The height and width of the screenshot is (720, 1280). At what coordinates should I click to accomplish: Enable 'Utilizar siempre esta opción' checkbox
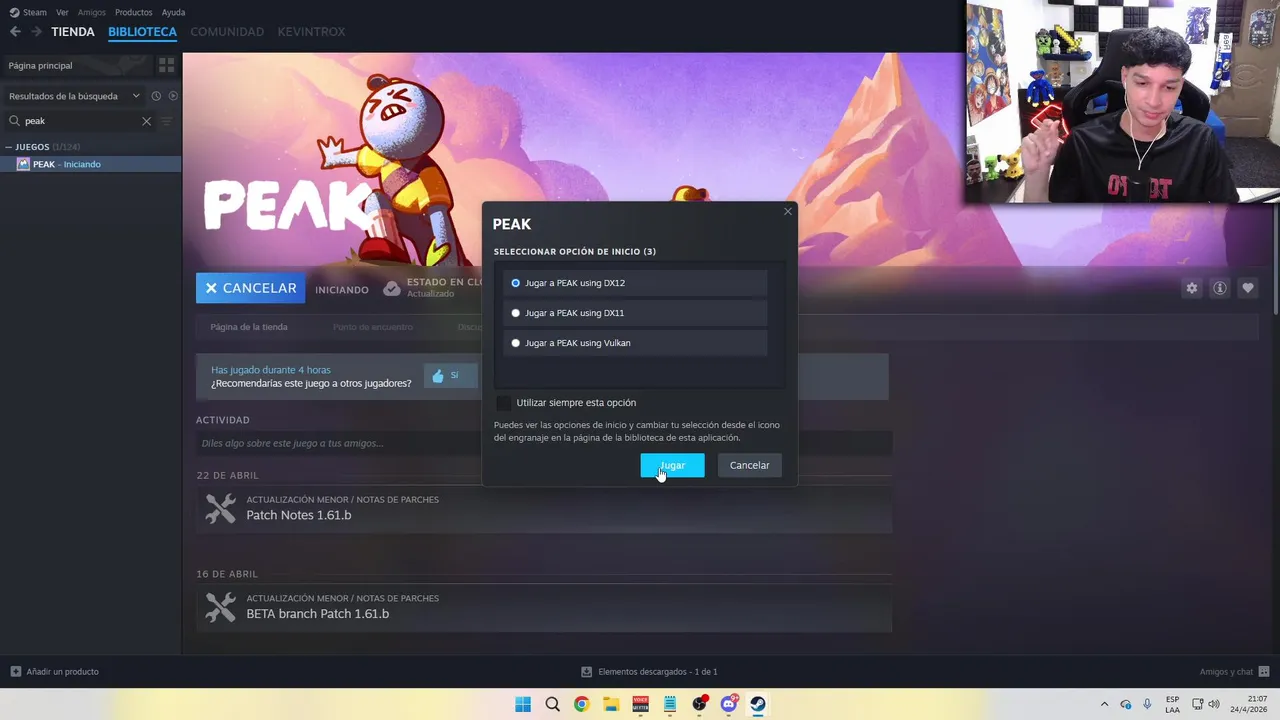click(503, 403)
